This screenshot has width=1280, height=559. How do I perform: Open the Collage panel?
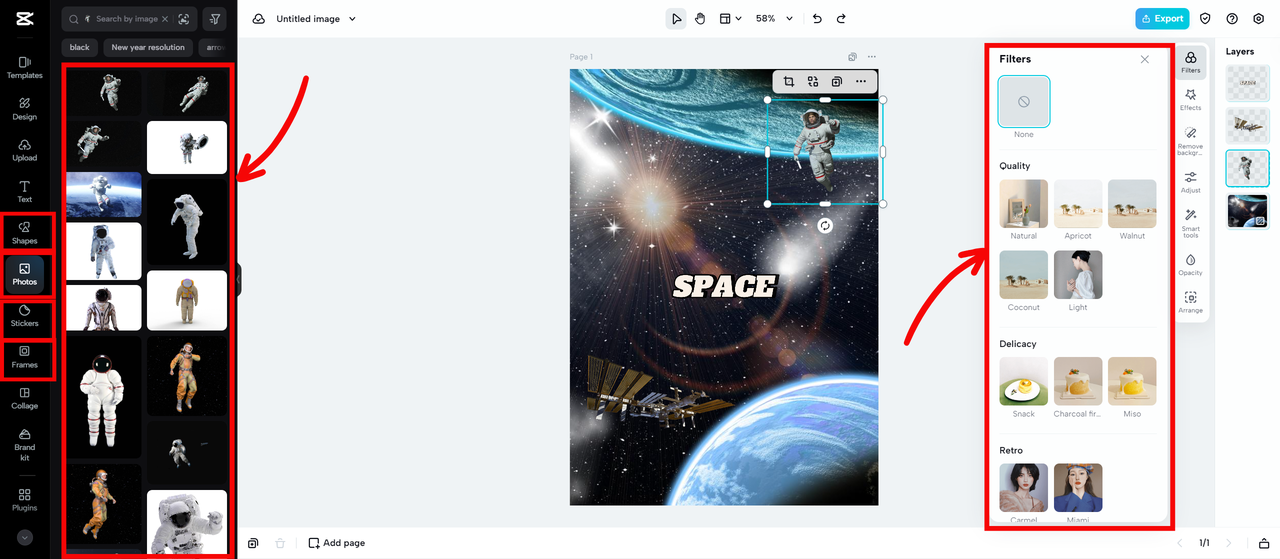point(24,398)
